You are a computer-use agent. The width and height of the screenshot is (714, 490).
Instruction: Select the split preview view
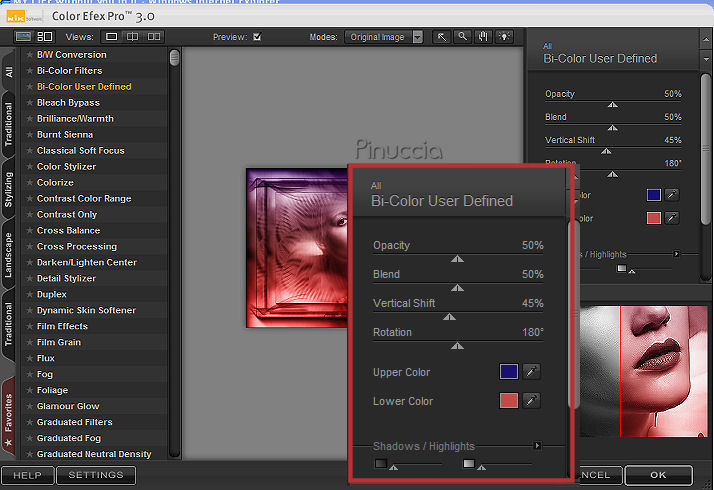tap(133, 36)
